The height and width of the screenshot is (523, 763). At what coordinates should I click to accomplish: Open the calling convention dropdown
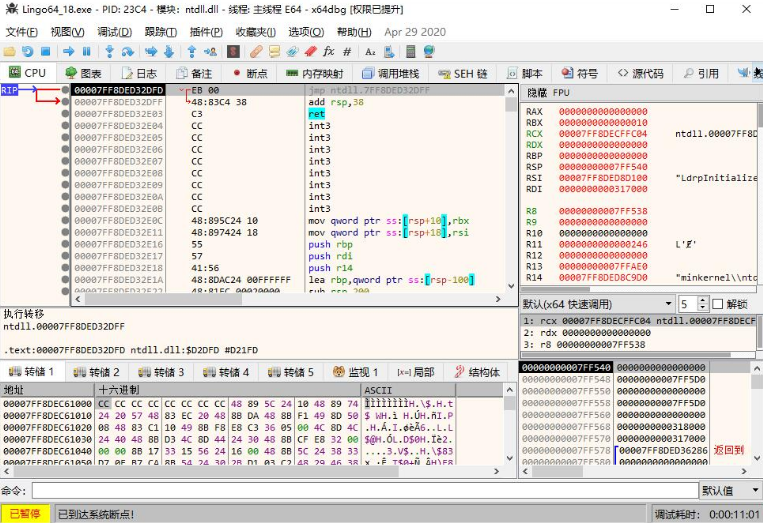pos(596,303)
